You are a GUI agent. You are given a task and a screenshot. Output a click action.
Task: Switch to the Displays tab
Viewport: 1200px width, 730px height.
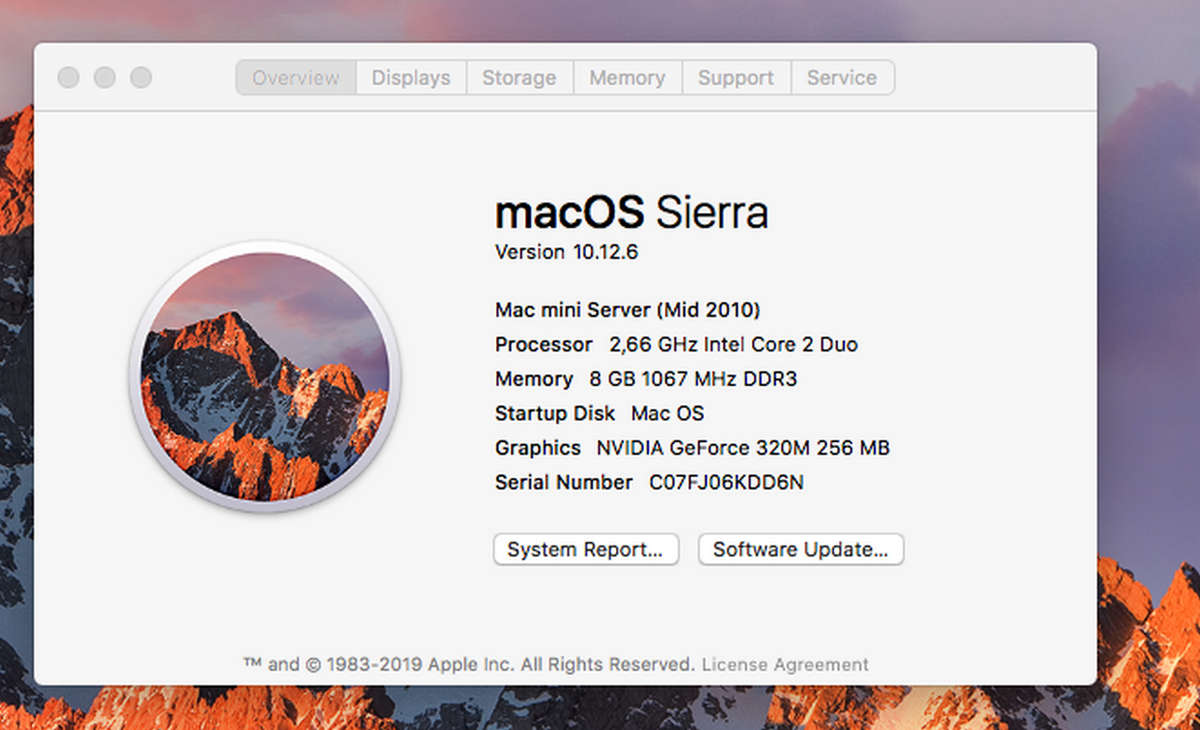[x=410, y=77]
